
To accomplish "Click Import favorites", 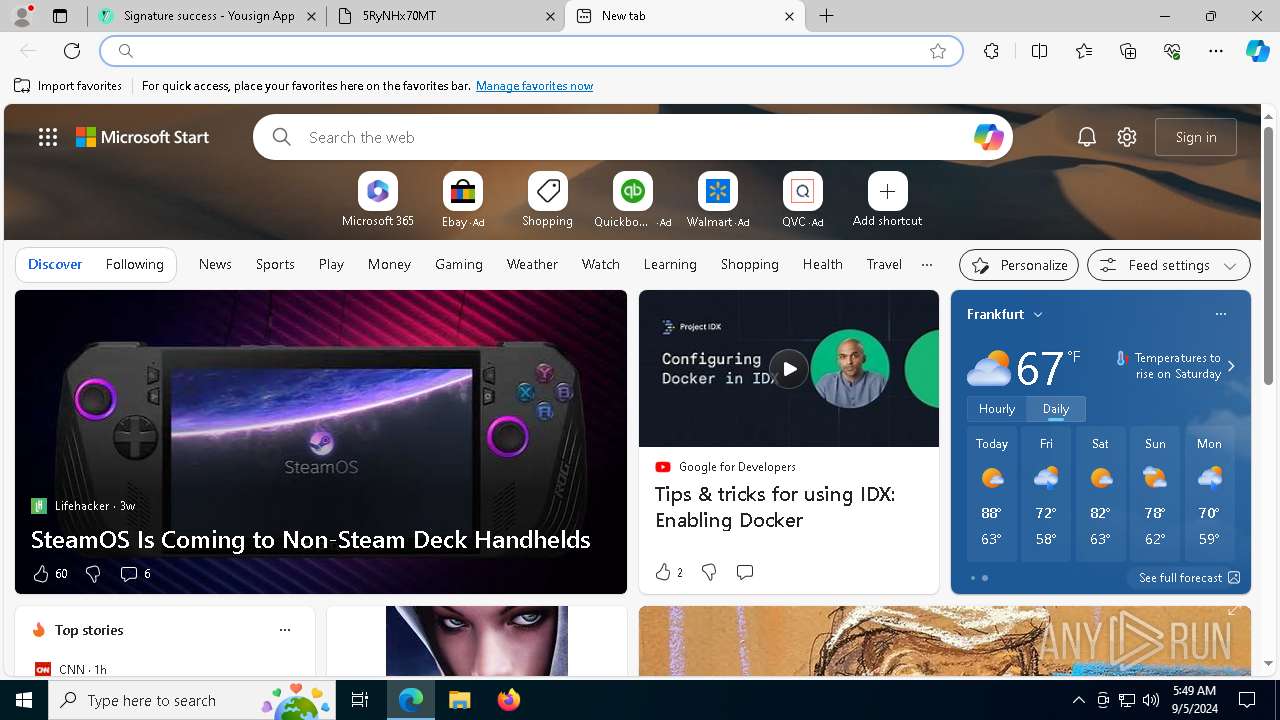I will point(68,86).
